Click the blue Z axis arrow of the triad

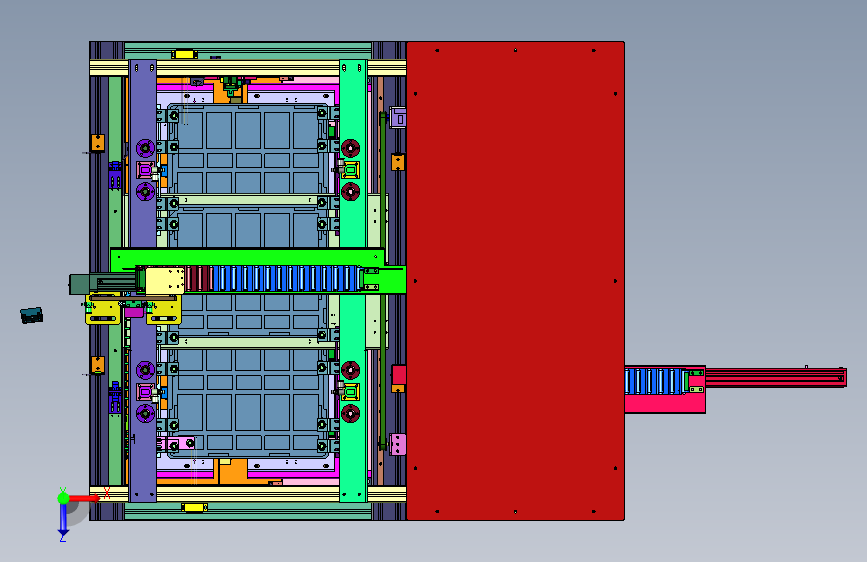[x=63, y=521]
